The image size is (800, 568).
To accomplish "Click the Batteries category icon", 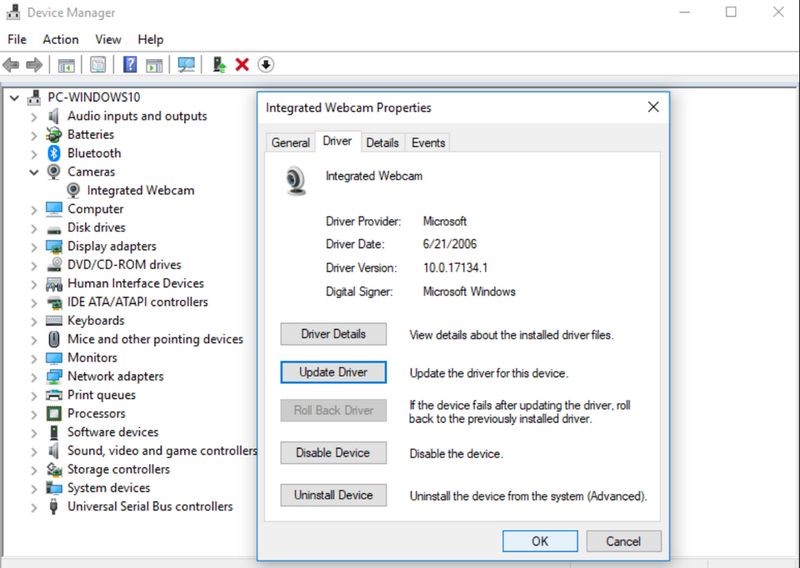I will [54, 135].
